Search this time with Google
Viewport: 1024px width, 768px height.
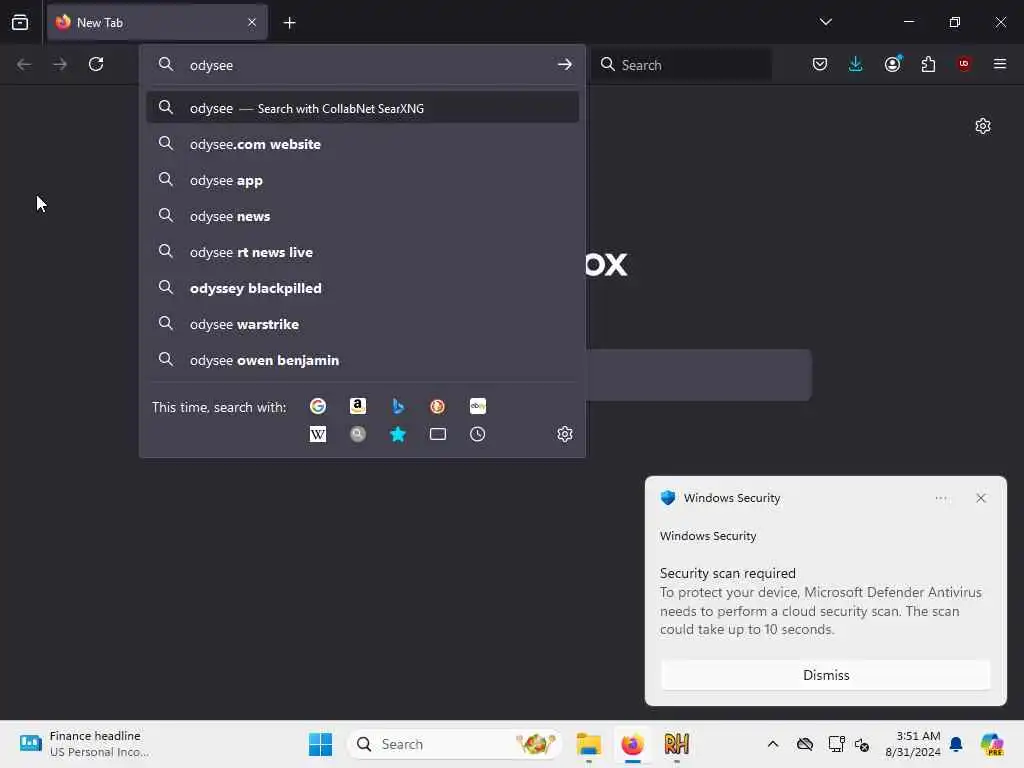click(318, 406)
